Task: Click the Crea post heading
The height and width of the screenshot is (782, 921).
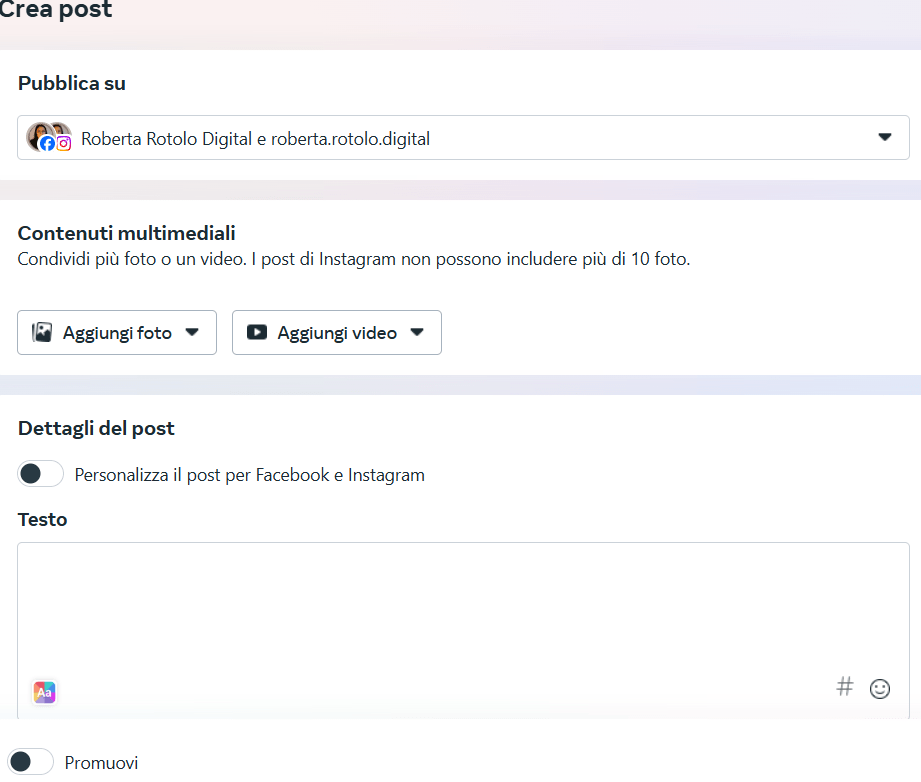Action: (55, 11)
